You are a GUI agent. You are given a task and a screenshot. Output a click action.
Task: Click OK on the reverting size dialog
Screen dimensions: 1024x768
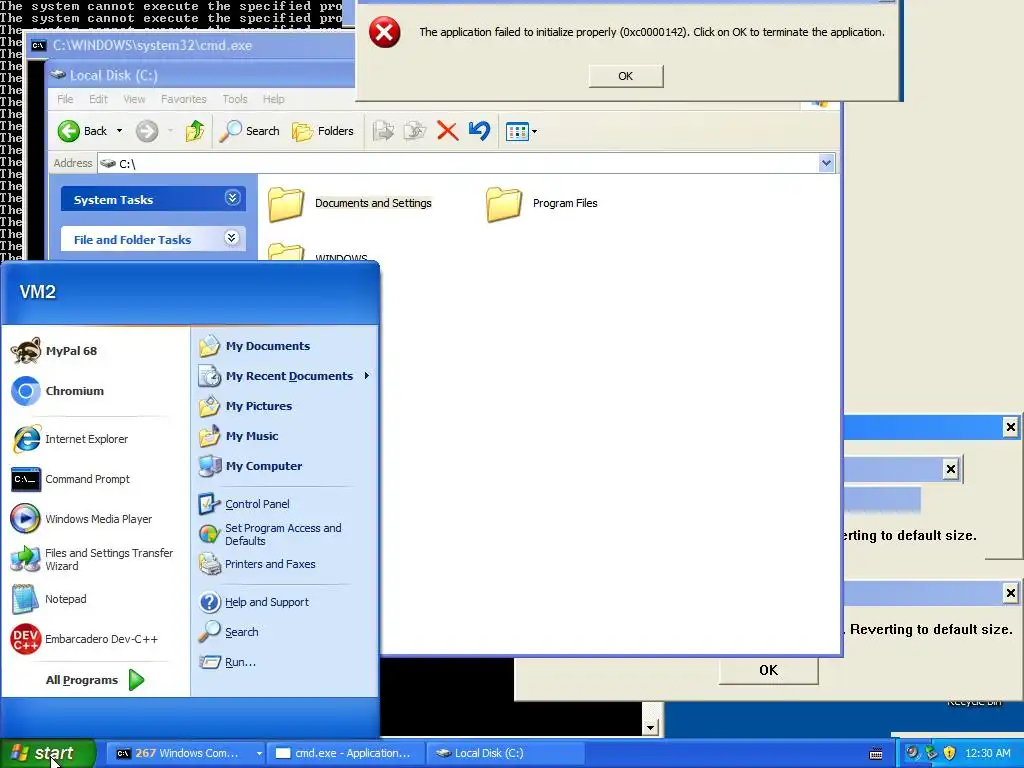(x=768, y=671)
